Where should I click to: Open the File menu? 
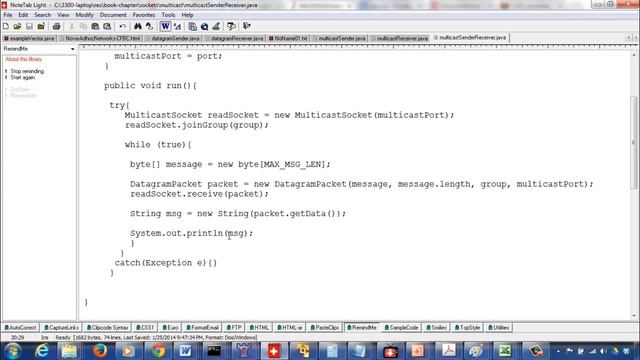[8, 15]
